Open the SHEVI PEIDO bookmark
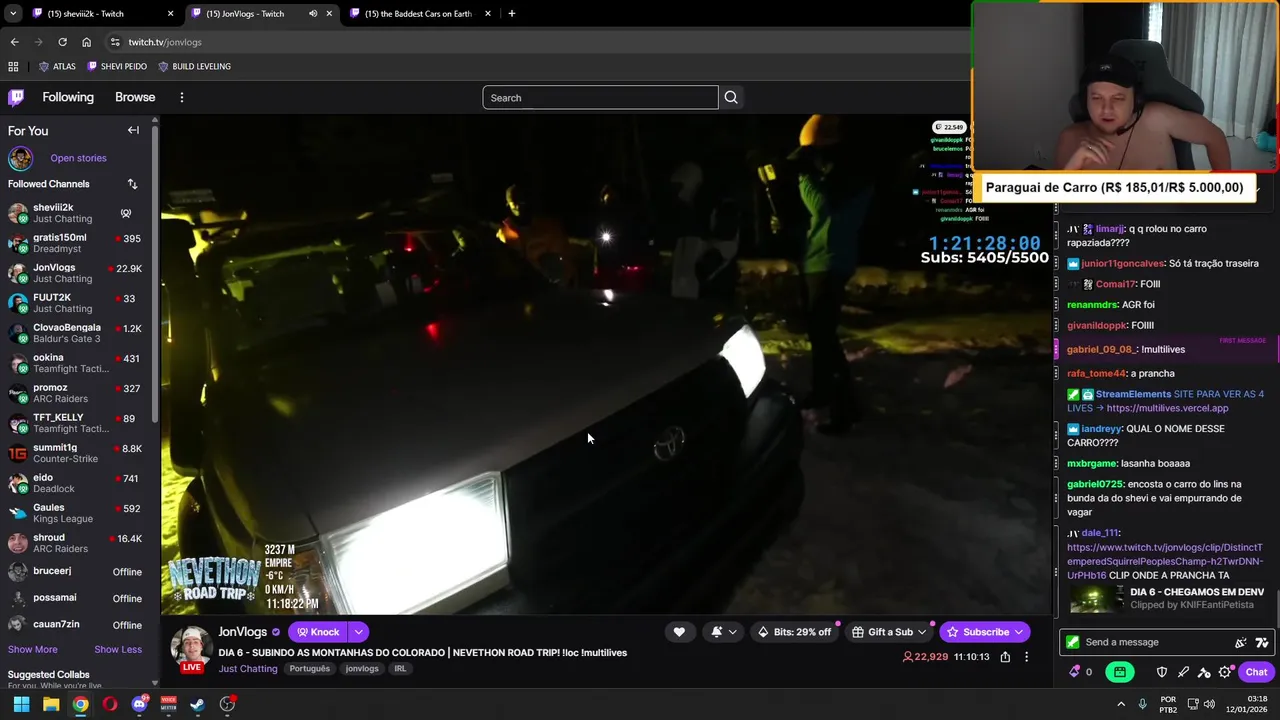The height and width of the screenshot is (720, 1280). (117, 66)
